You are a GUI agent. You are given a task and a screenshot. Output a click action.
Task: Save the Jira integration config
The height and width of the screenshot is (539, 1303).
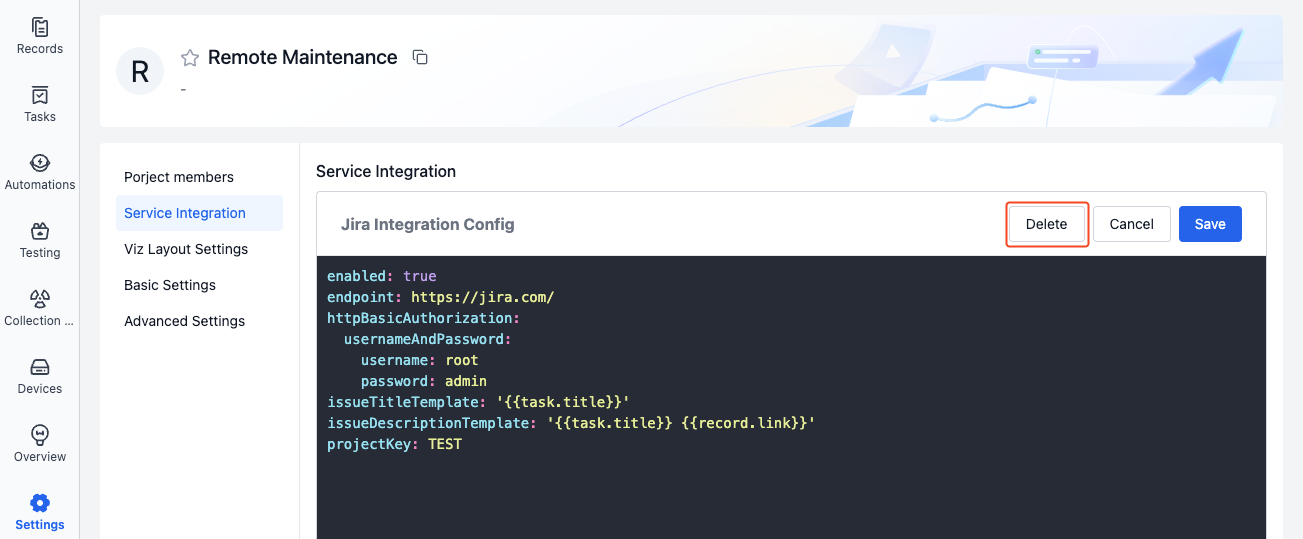1210,224
